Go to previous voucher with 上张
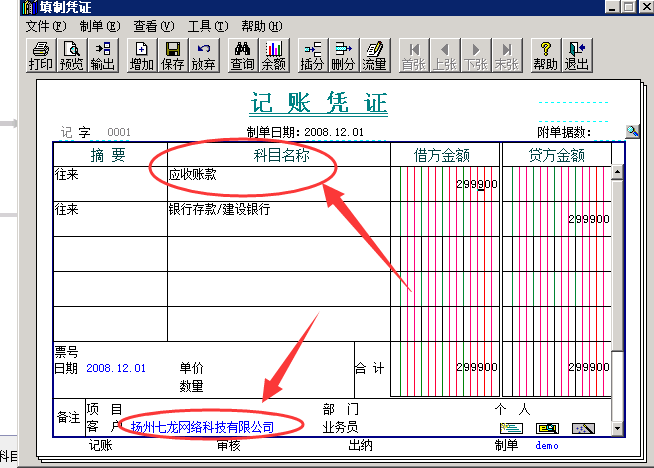654x468 pixels. click(445, 55)
